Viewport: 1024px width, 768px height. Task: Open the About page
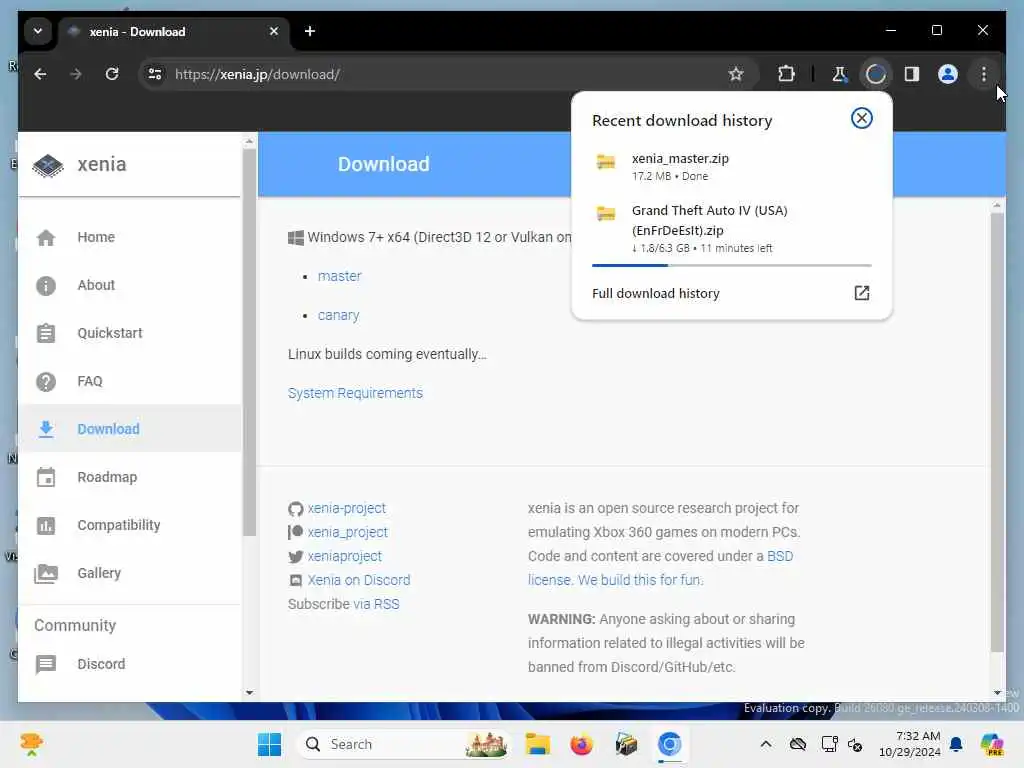pos(129,285)
